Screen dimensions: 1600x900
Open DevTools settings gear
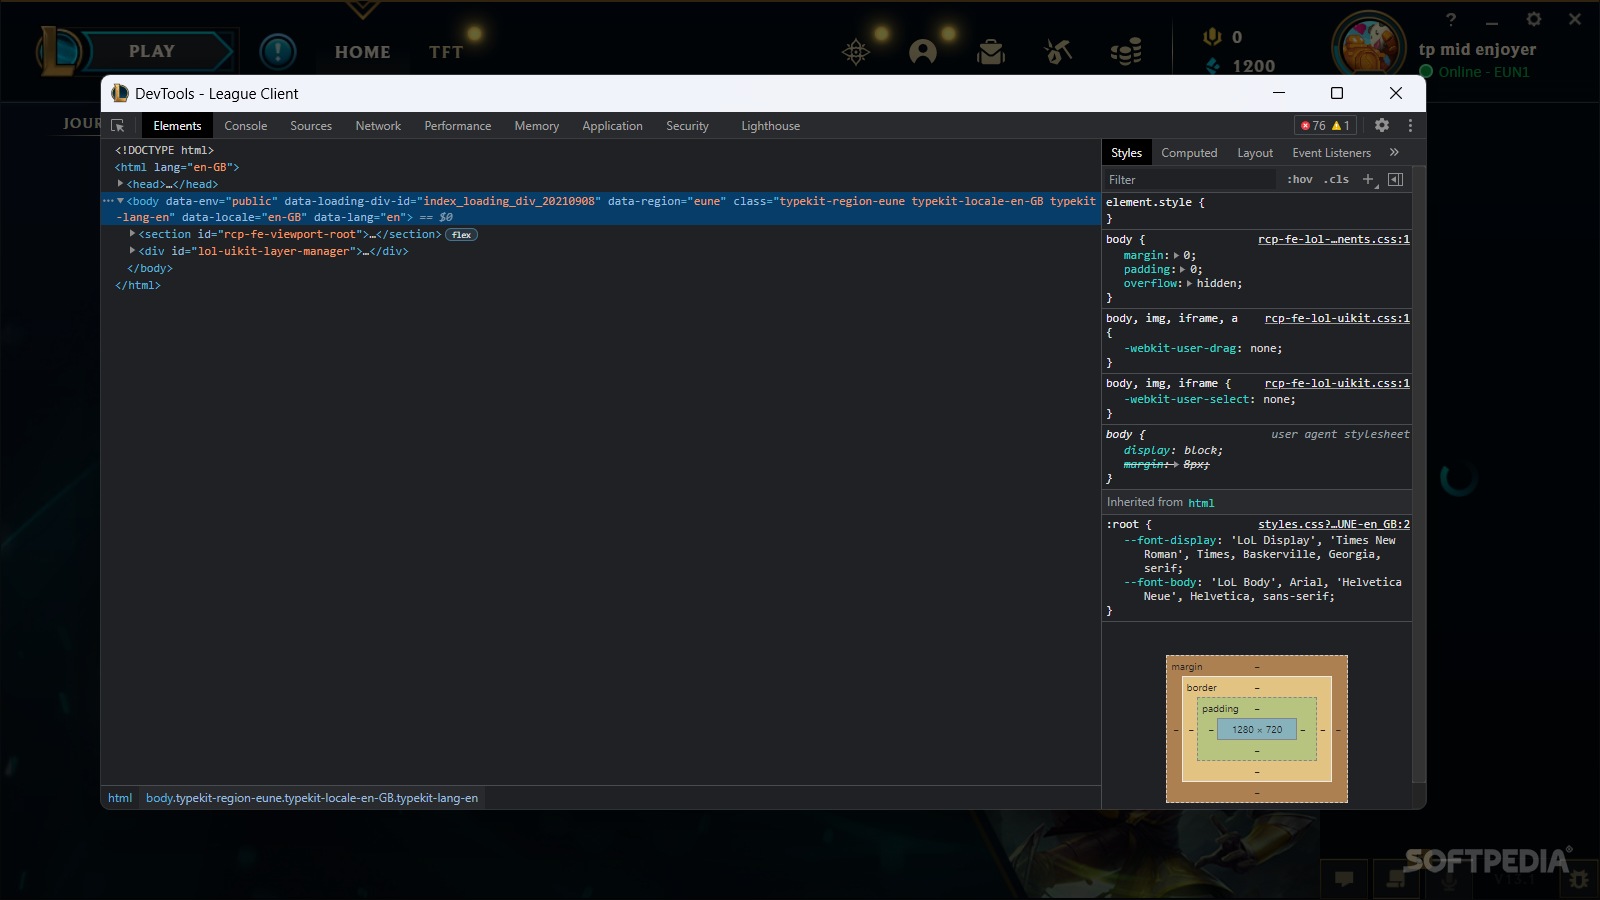tap(1382, 125)
